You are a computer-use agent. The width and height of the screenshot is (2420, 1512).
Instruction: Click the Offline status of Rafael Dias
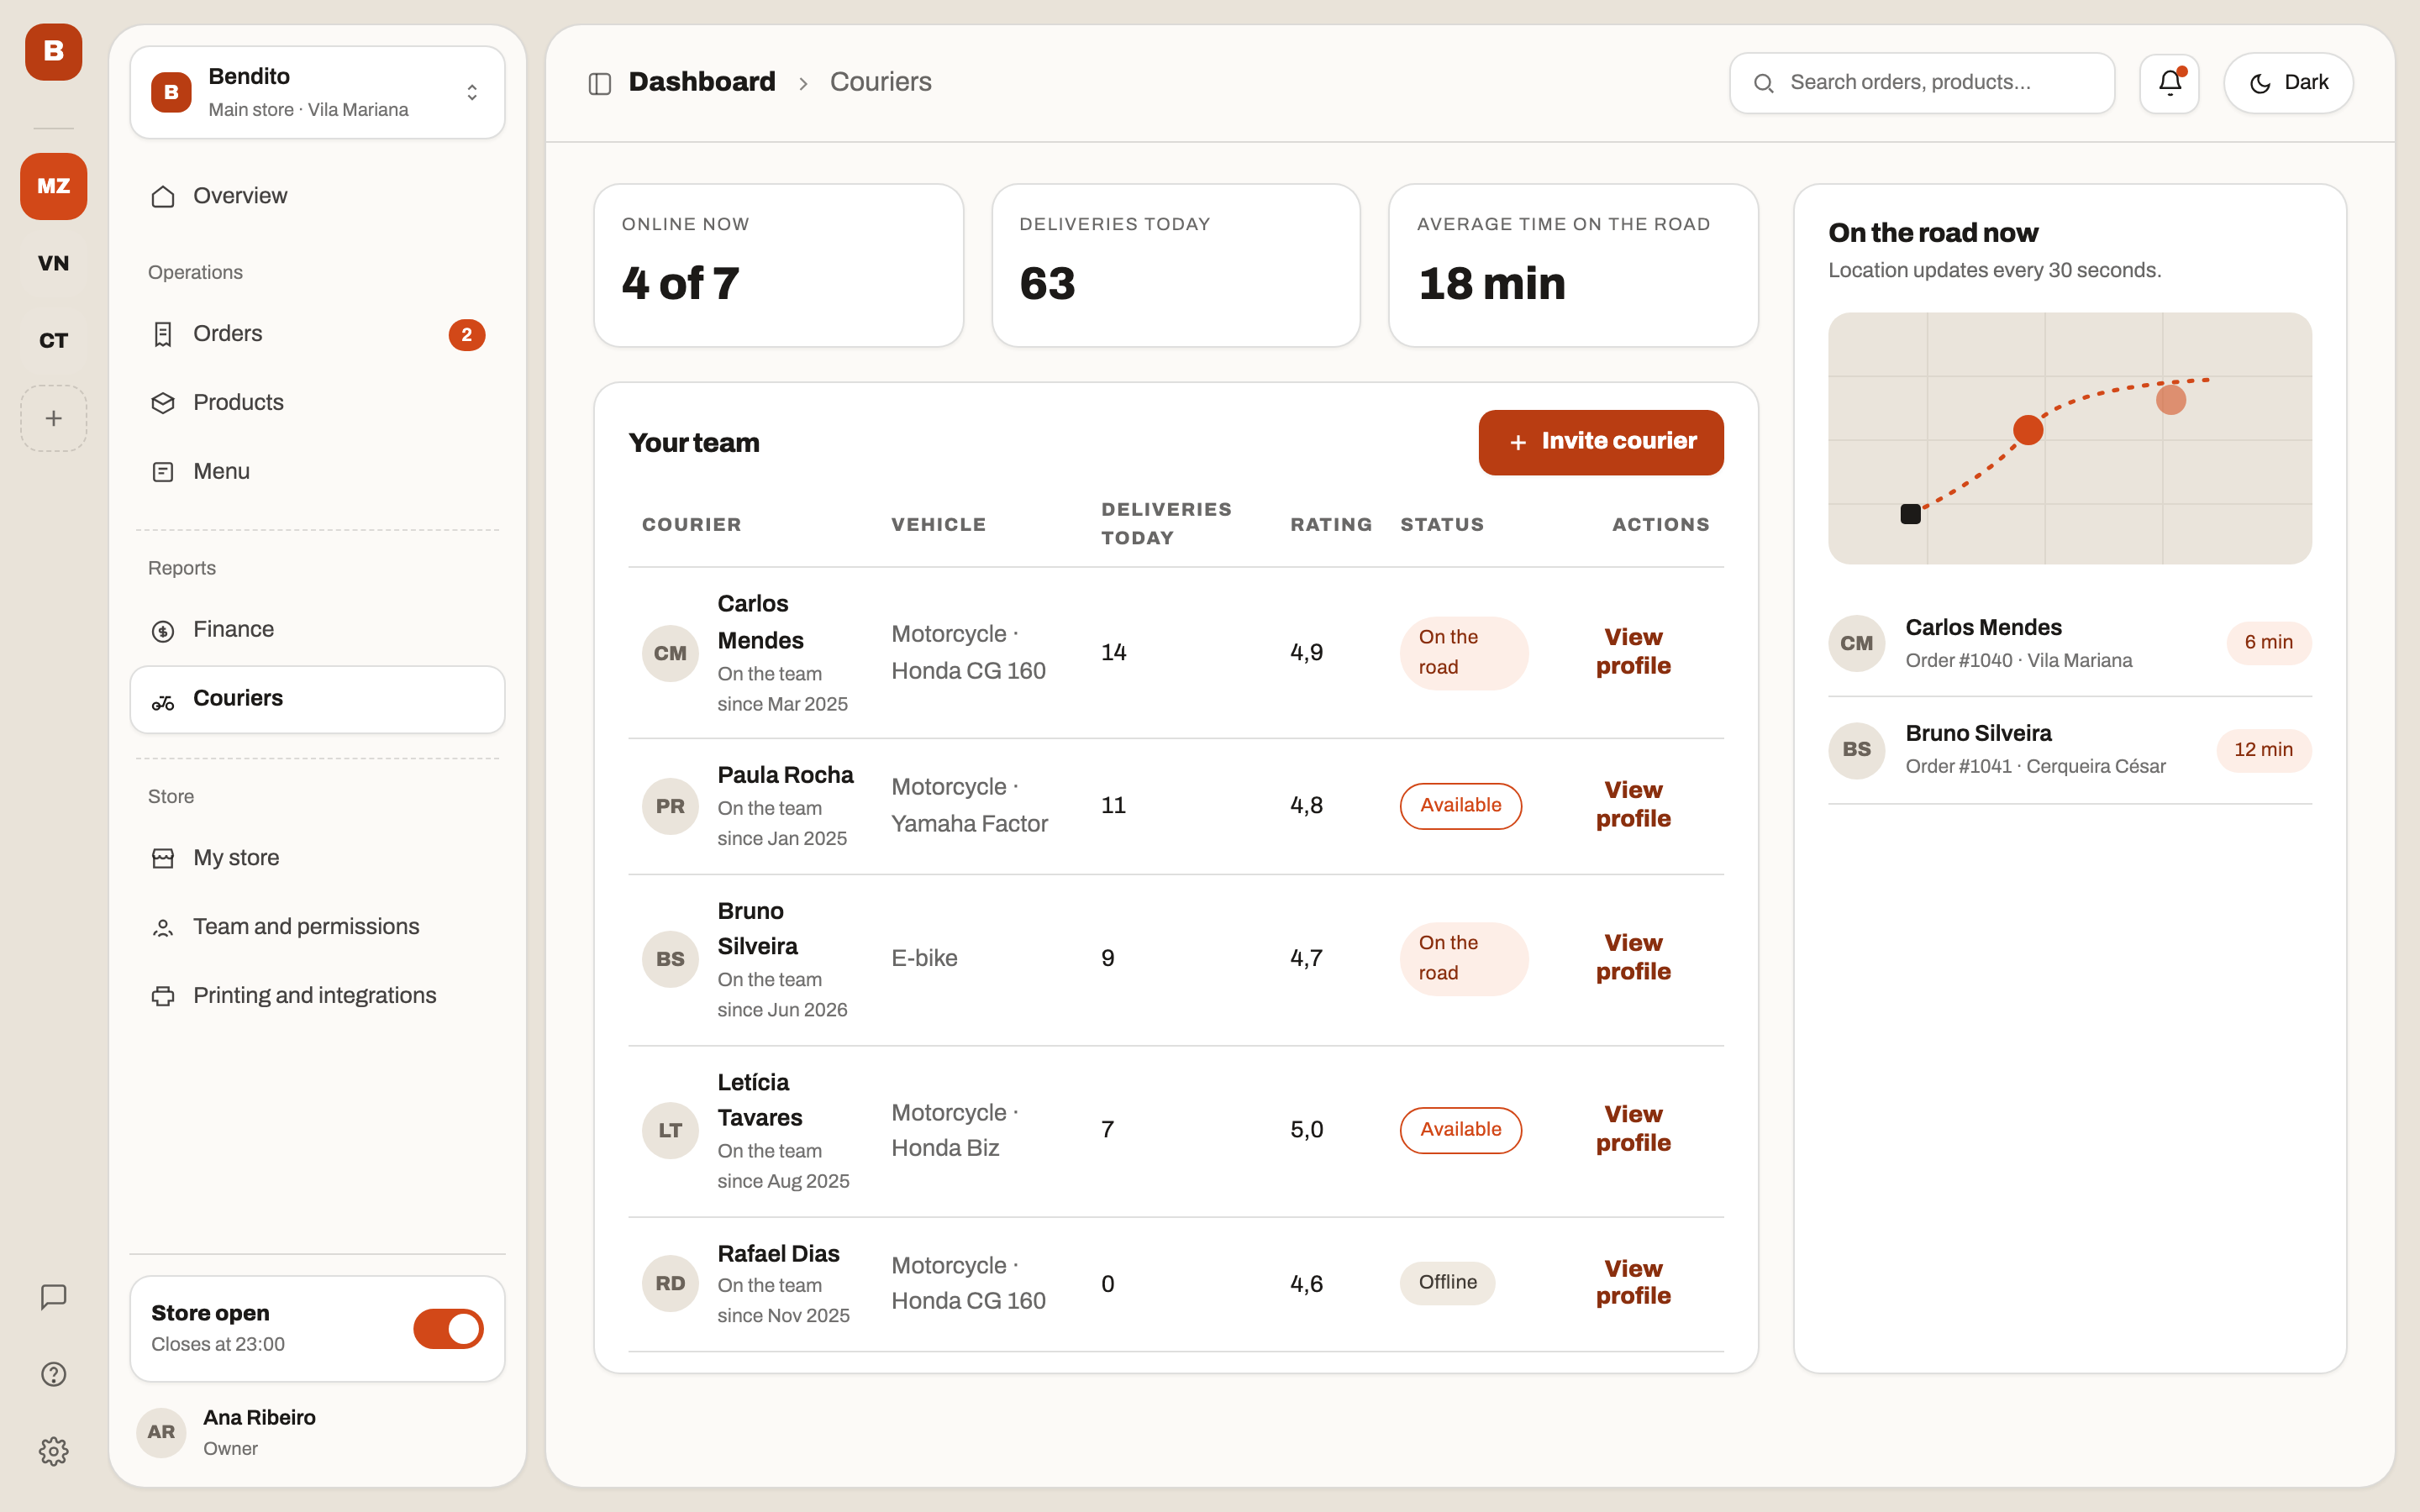[x=1447, y=1283]
